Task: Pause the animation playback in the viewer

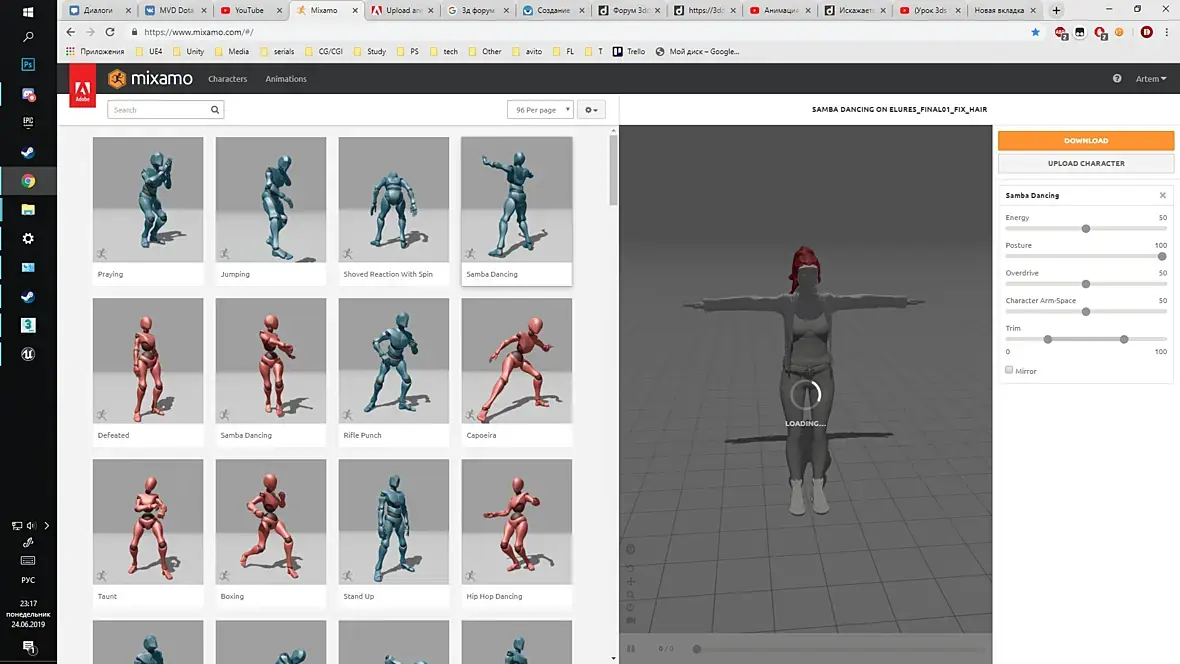Action: [x=631, y=648]
